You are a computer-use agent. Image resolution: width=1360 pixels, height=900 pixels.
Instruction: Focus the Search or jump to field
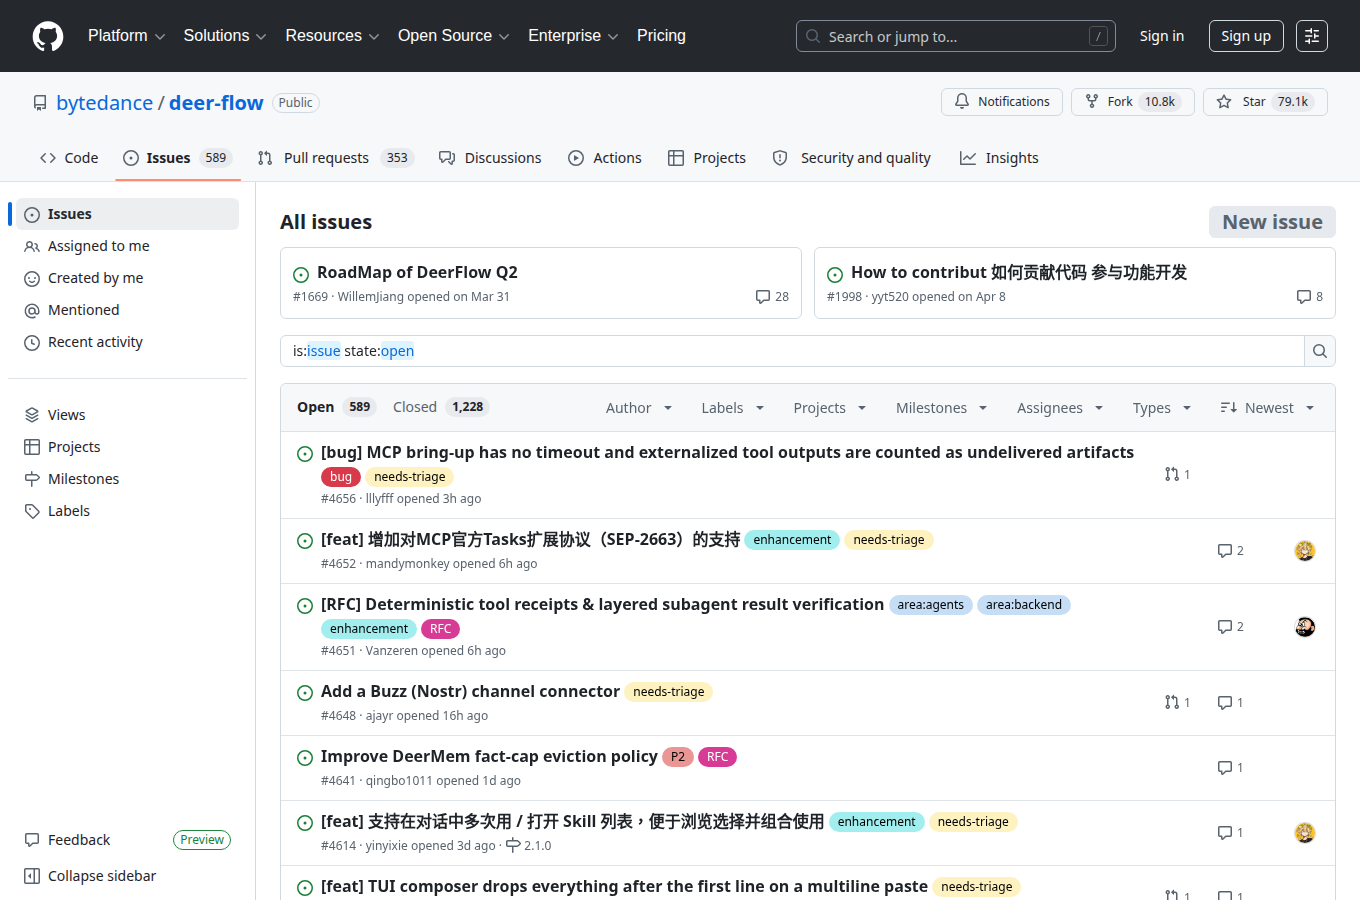[955, 36]
